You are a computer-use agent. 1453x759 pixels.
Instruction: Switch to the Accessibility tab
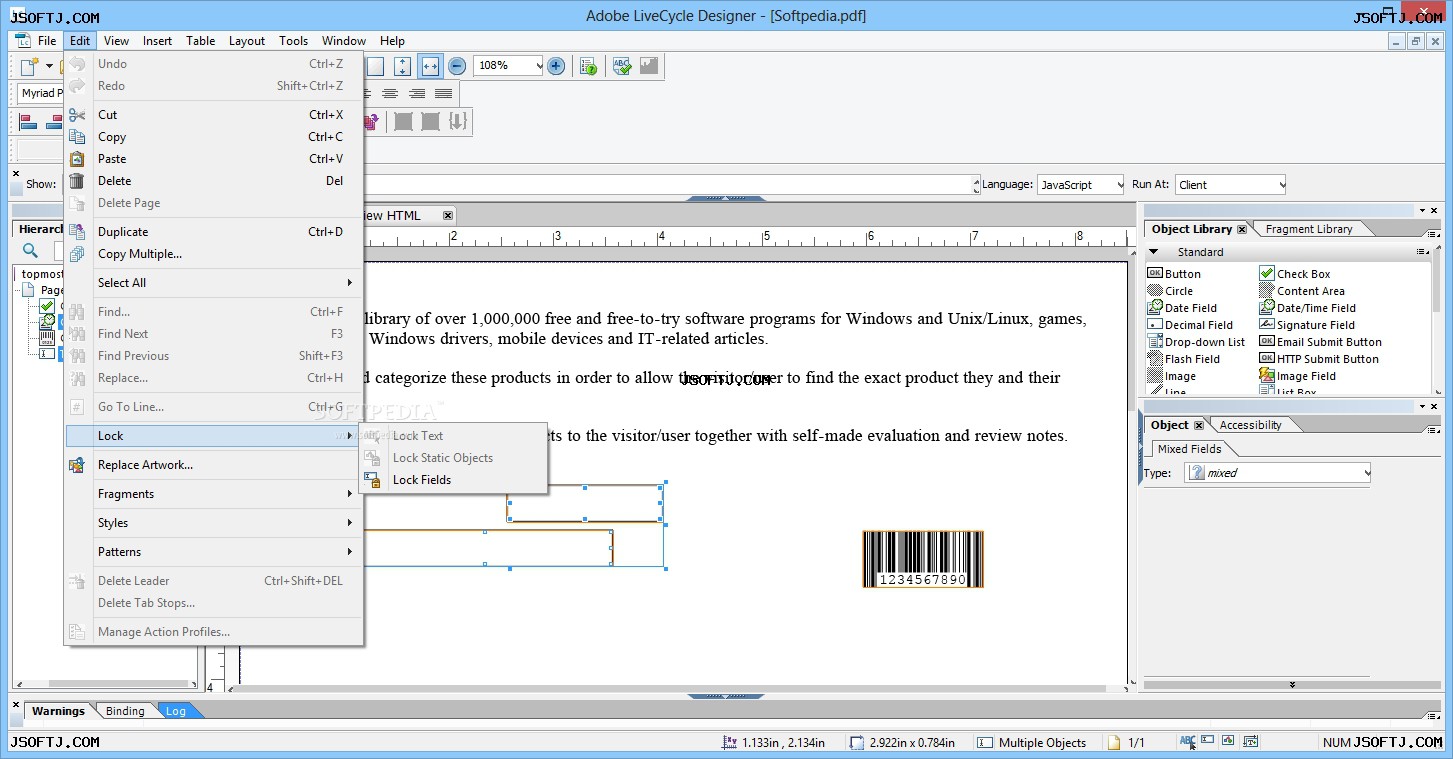1250,425
